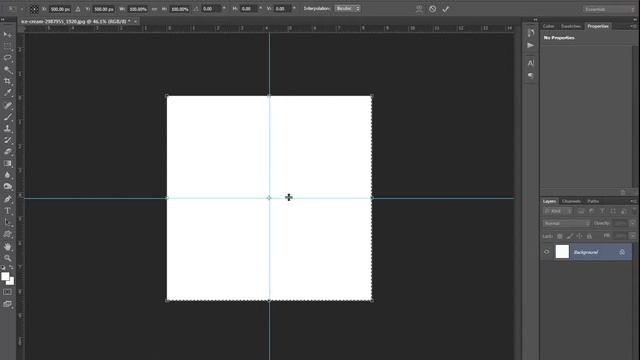Open the Character panel icon
Screen dimensions: 640x360
point(531,63)
